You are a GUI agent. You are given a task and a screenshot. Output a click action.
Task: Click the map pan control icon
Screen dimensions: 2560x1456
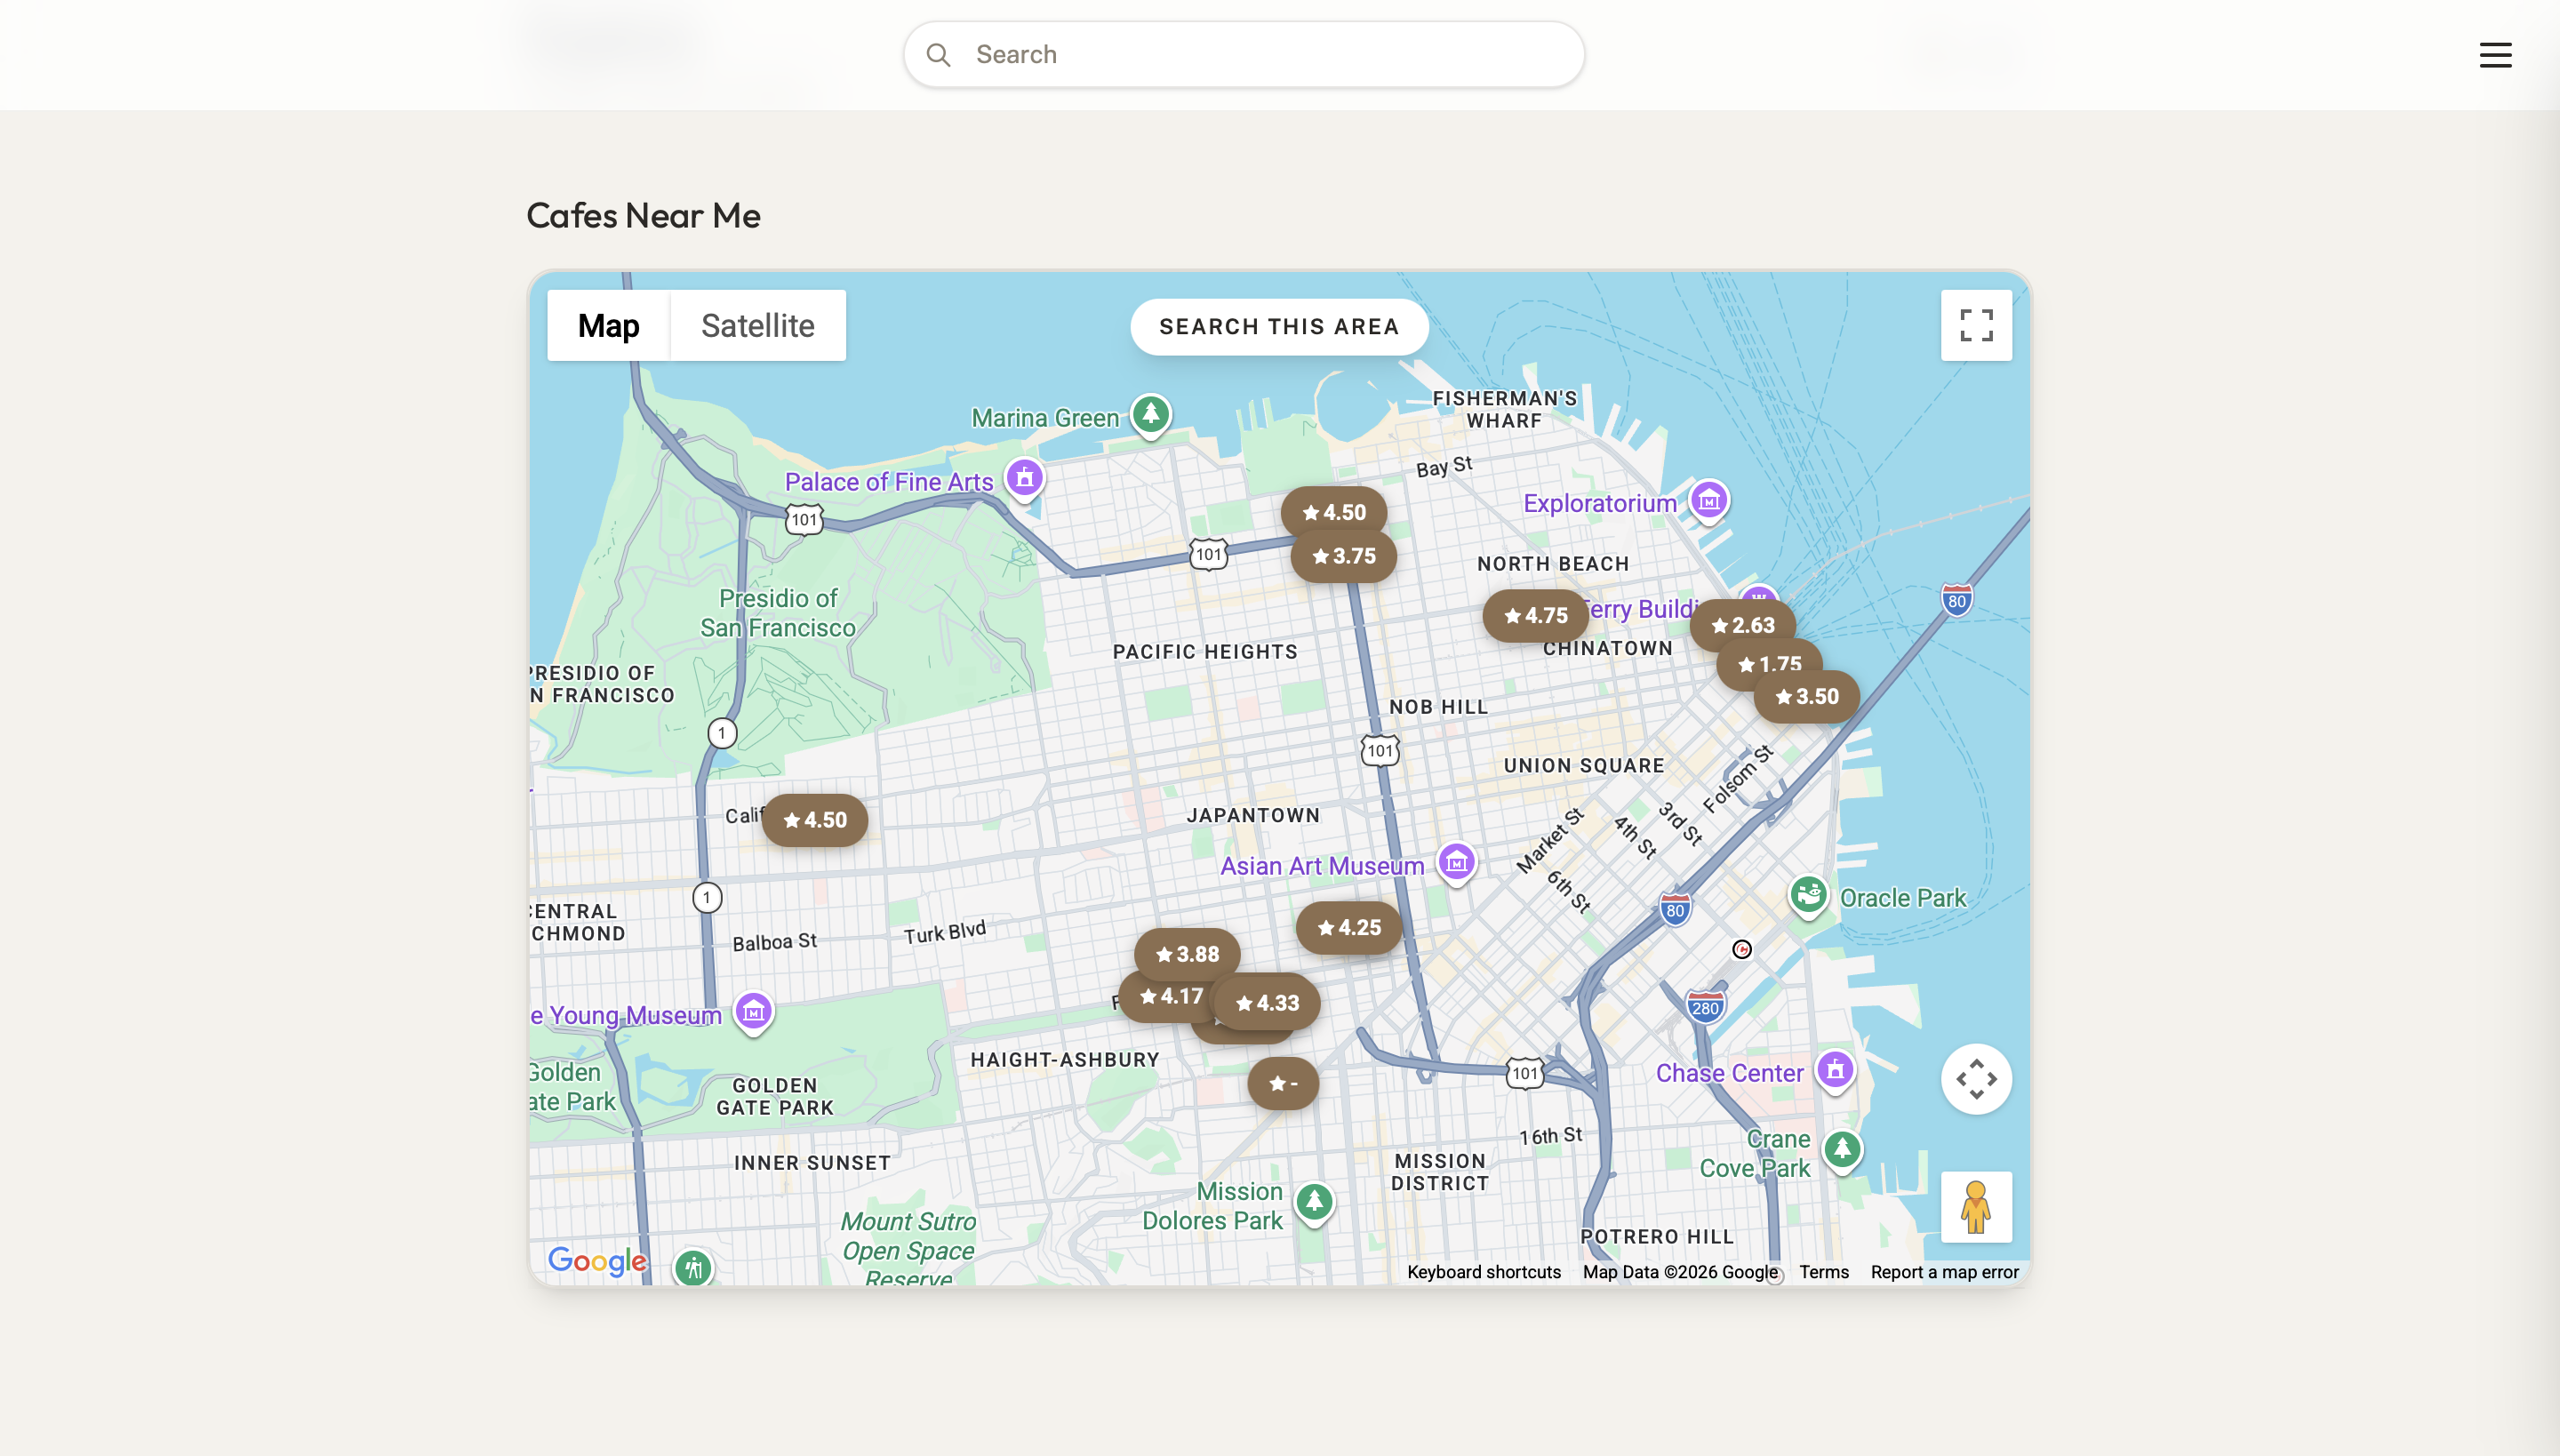[x=1976, y=1079]
